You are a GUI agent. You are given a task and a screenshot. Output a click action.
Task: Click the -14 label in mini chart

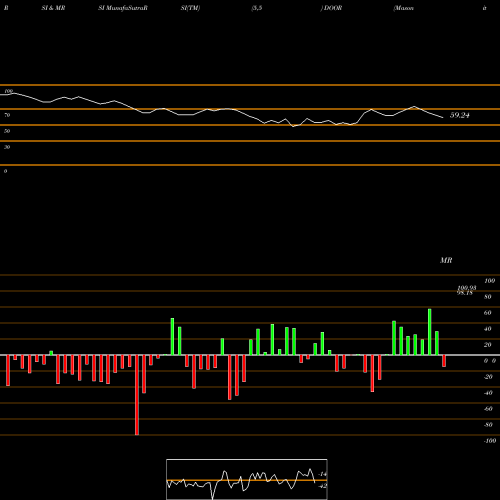click(x=322, y=474)
